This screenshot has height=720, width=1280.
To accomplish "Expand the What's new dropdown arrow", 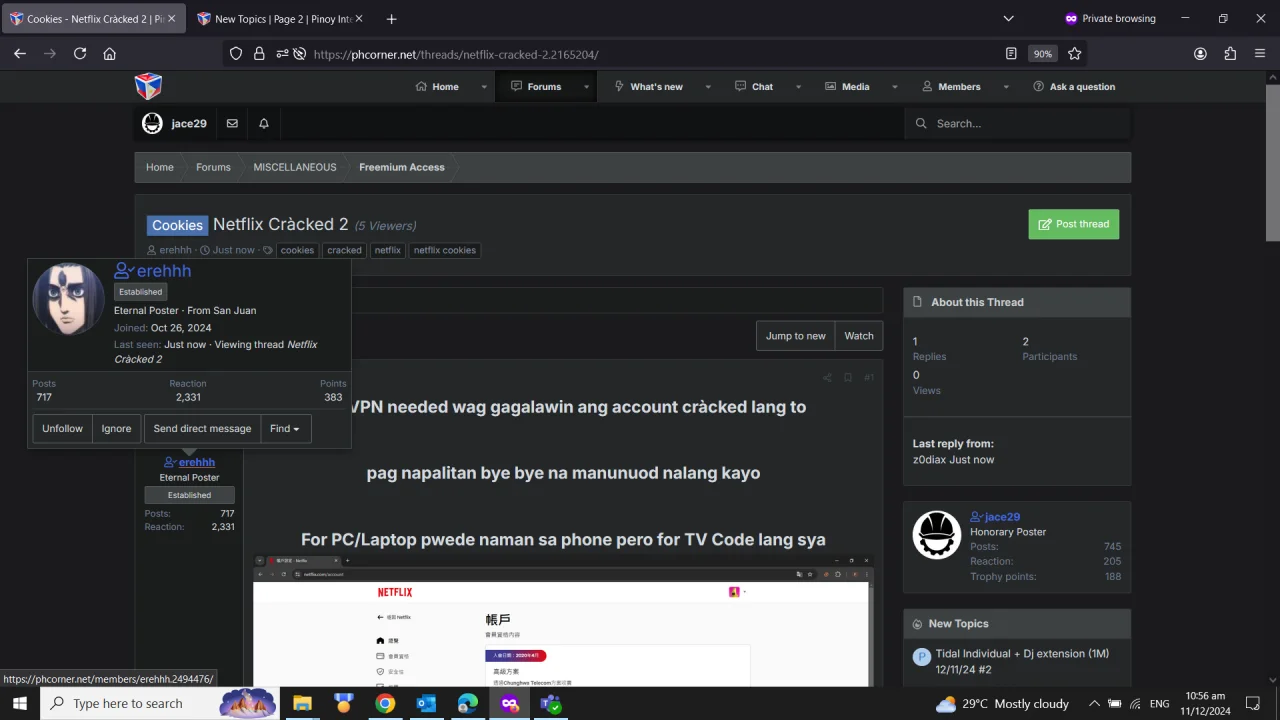I will tap(708, 87).
